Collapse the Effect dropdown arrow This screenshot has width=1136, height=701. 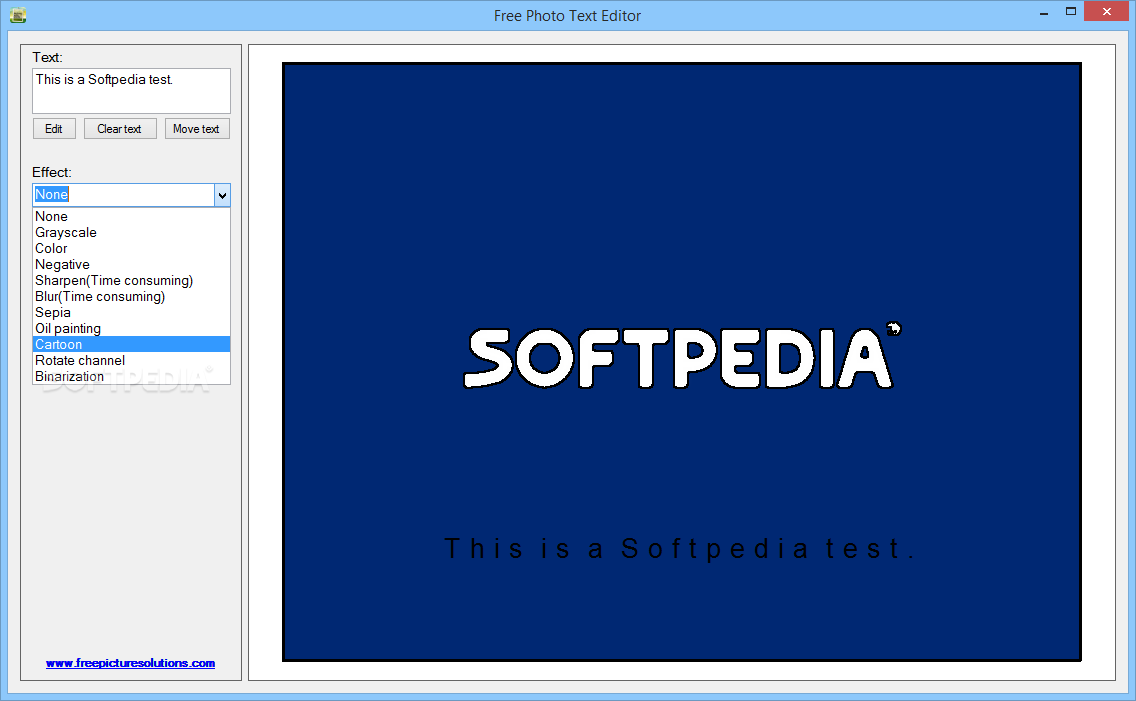[x=222, y=195]
